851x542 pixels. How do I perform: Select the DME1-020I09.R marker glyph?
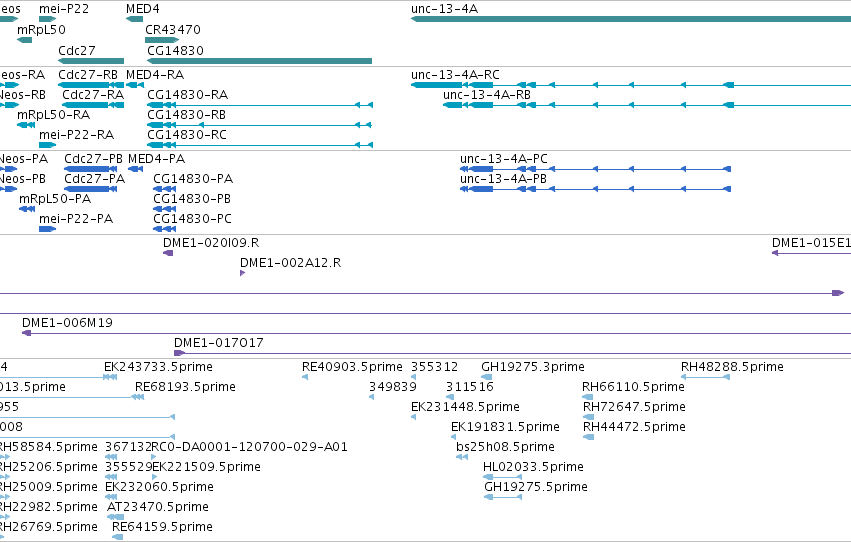tap(168, 253)
